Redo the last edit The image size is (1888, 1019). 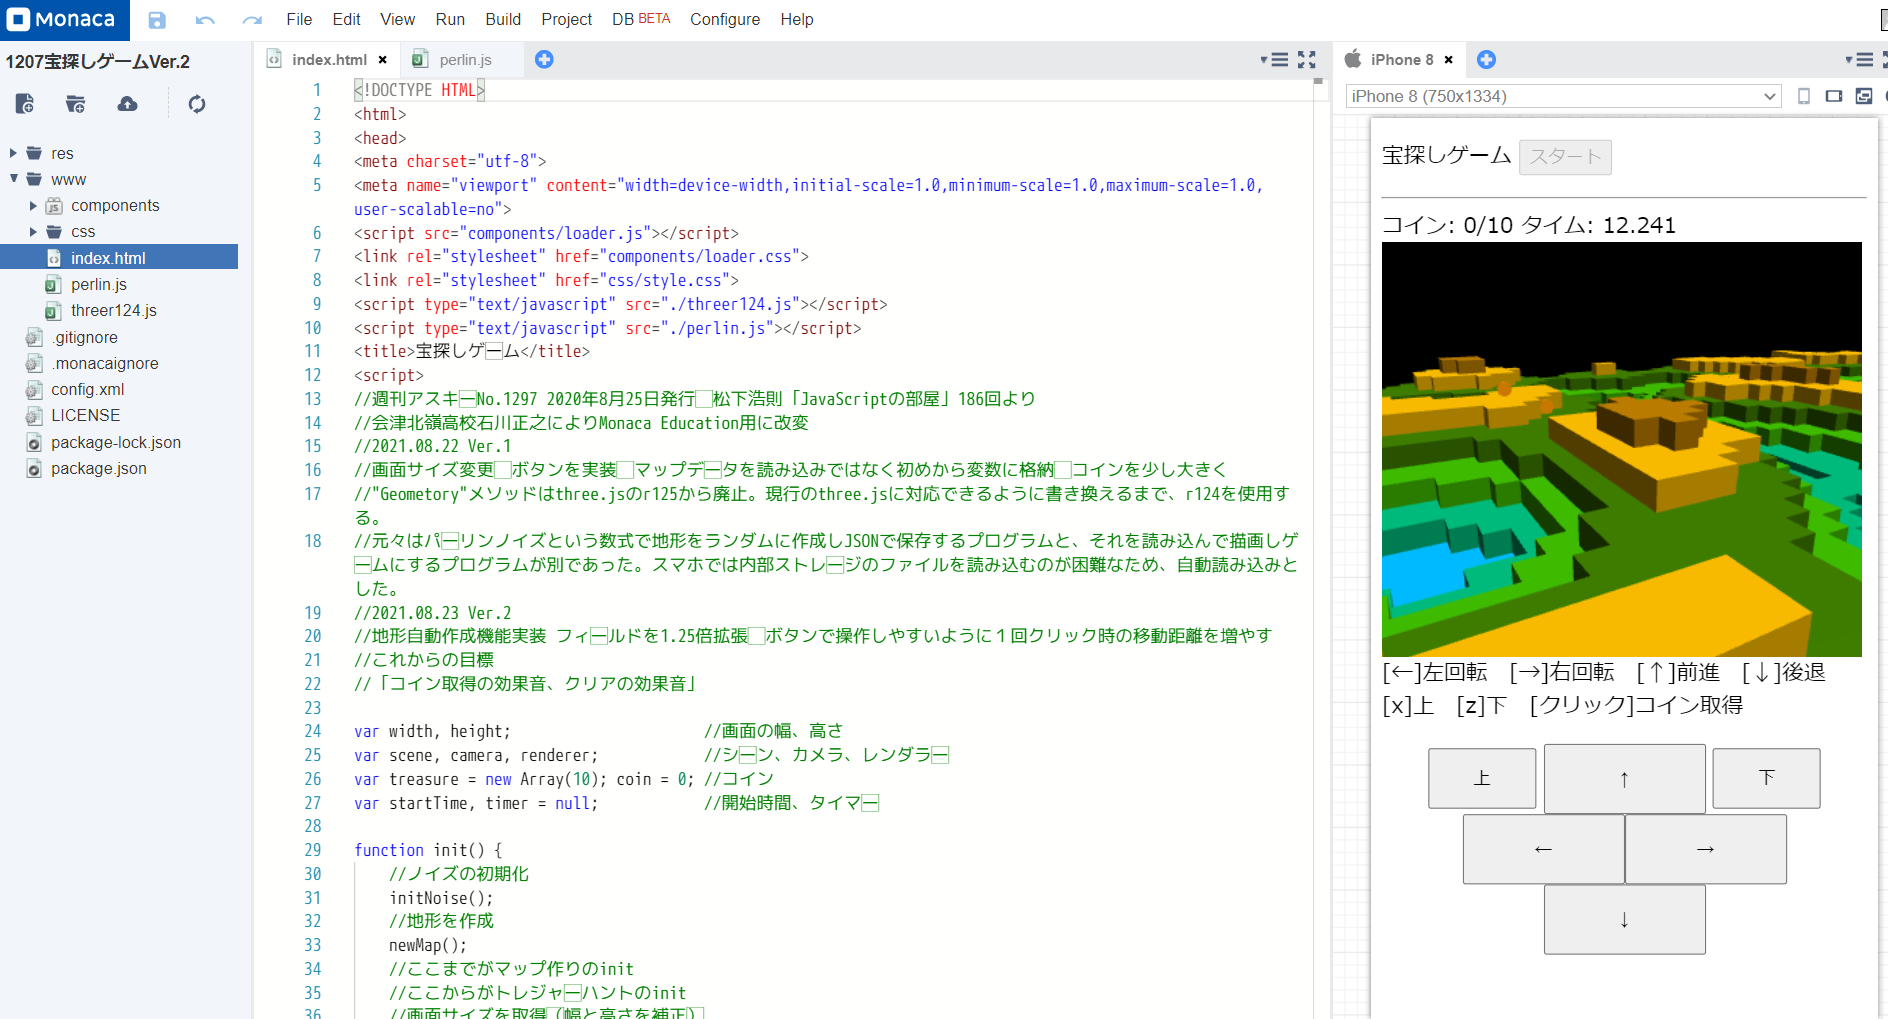[252, 19]
